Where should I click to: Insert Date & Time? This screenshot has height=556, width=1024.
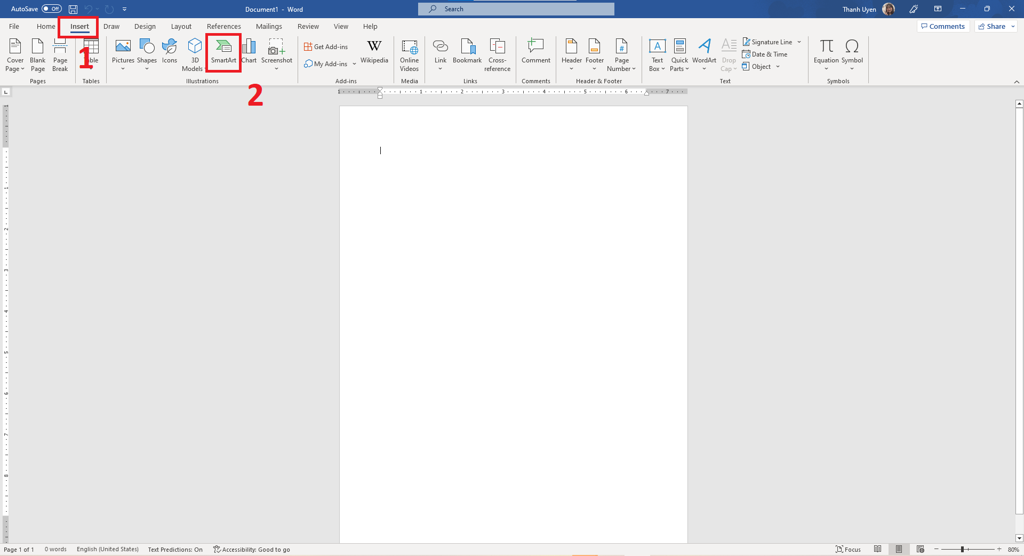tap(765, 54)
